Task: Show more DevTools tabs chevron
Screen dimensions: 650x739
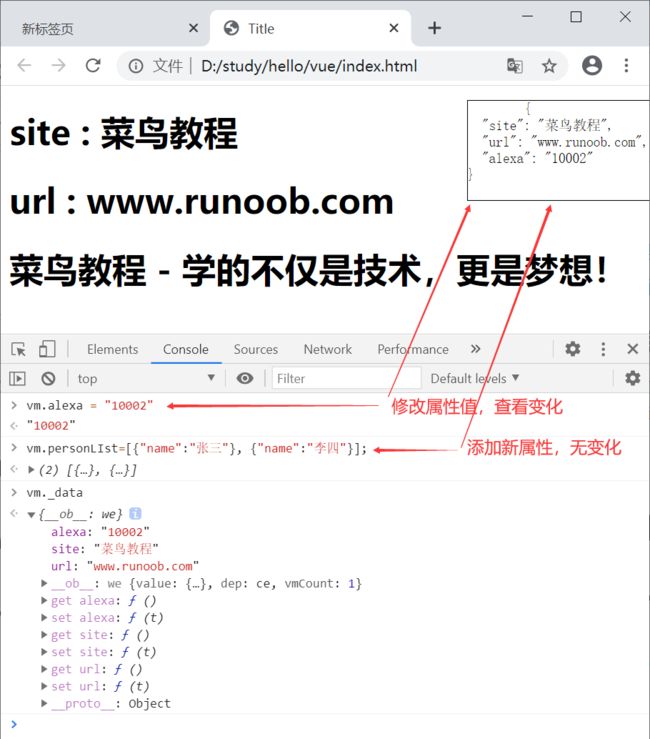Action: click(x=475, y=349)
